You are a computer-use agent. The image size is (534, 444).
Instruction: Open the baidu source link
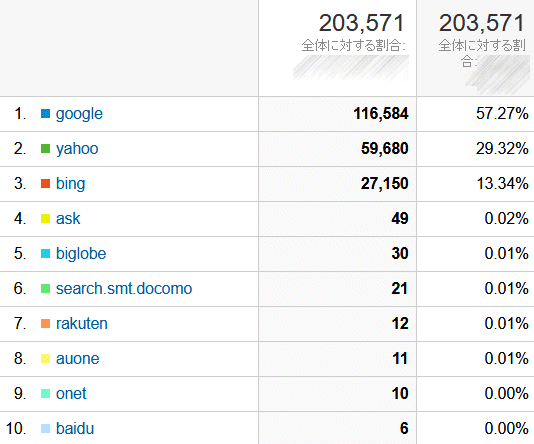pos(75,428)
